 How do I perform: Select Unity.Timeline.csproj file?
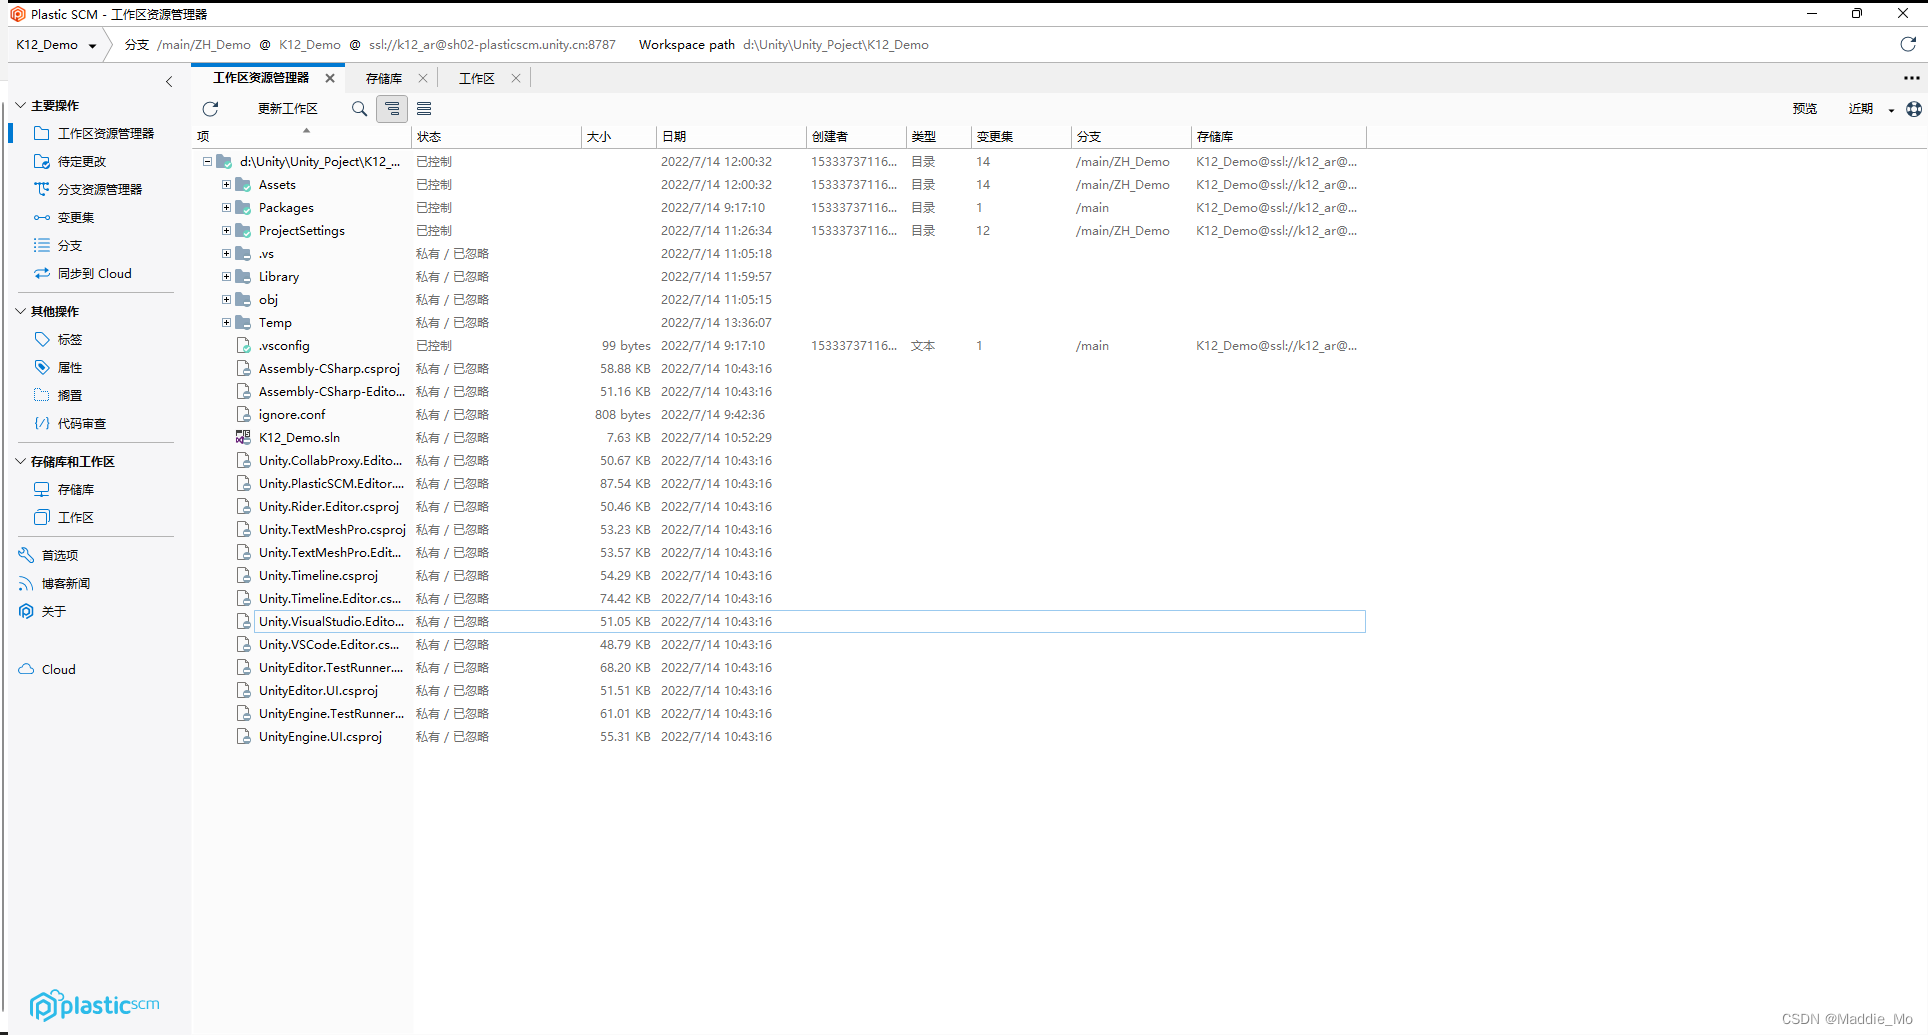pos(318,575)
